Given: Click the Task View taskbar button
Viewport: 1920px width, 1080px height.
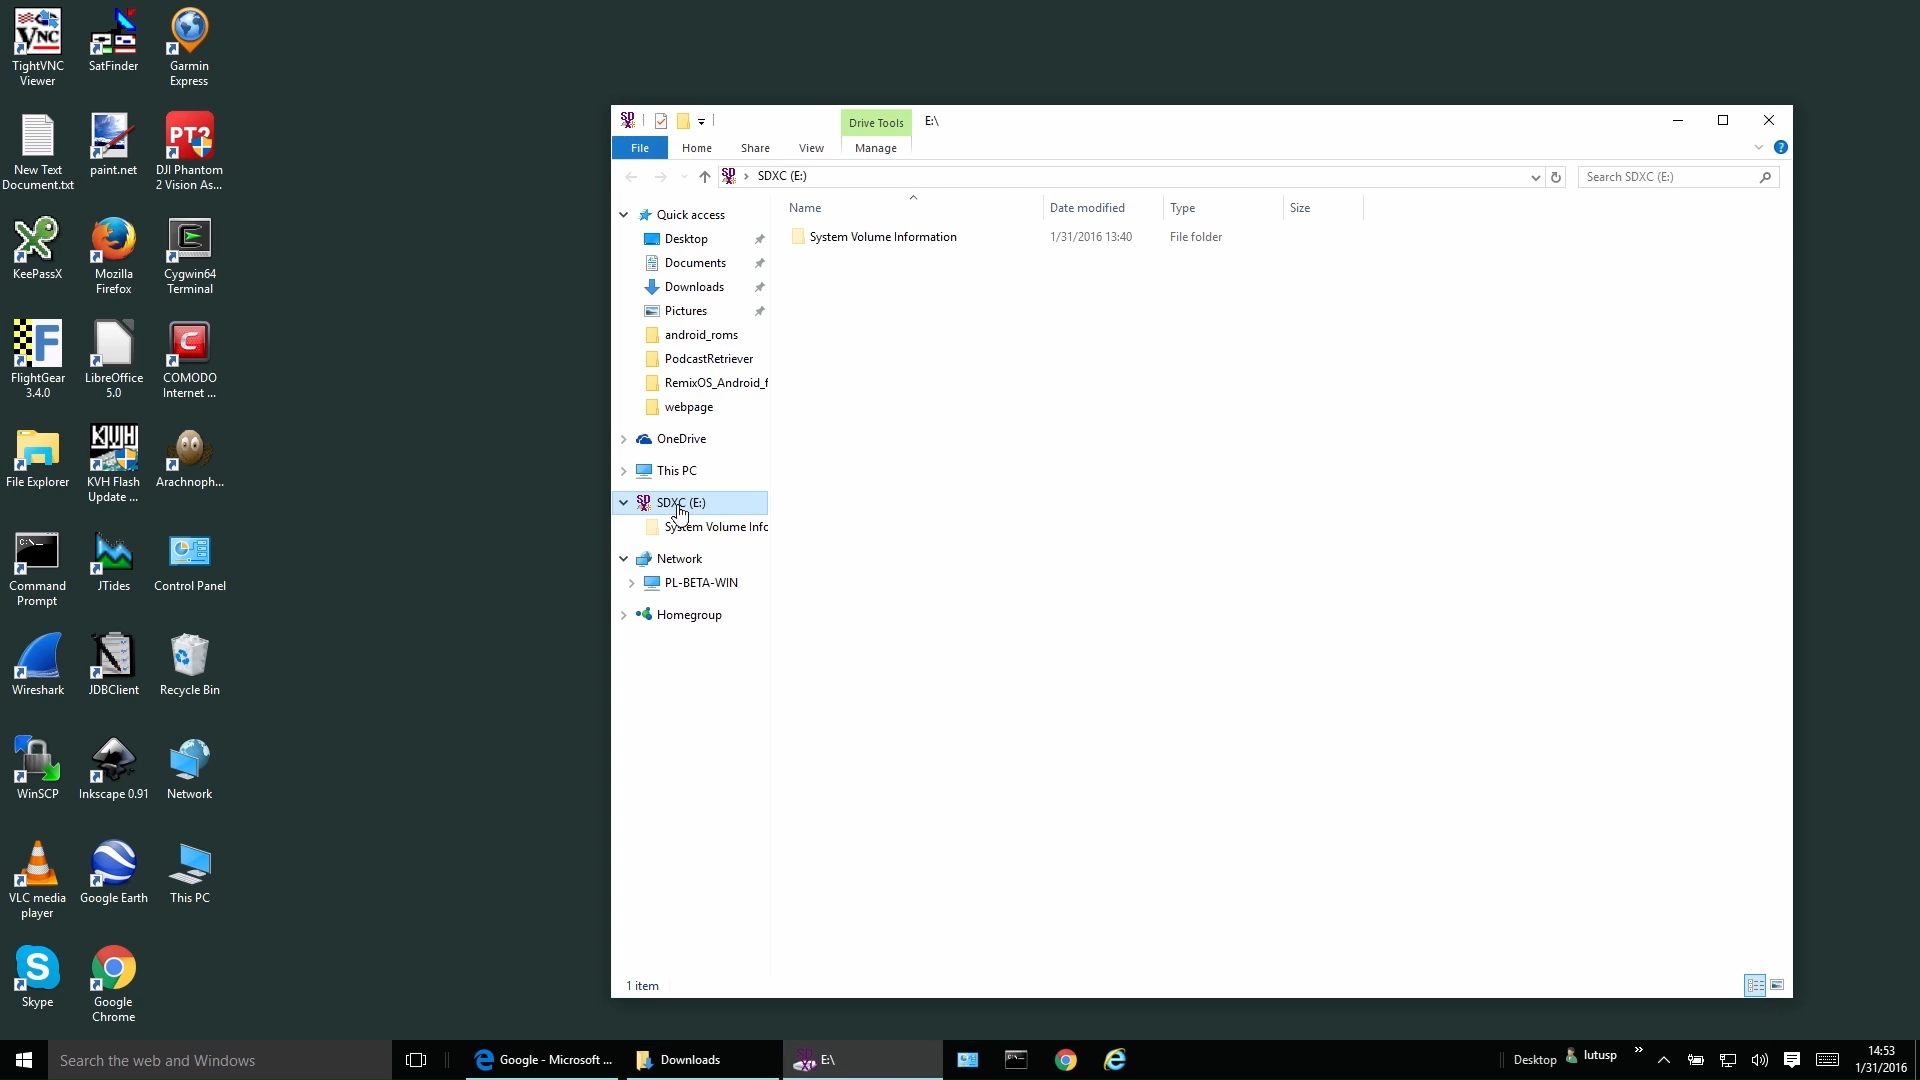Looking at the screenshot, I should pos(416,1060).
